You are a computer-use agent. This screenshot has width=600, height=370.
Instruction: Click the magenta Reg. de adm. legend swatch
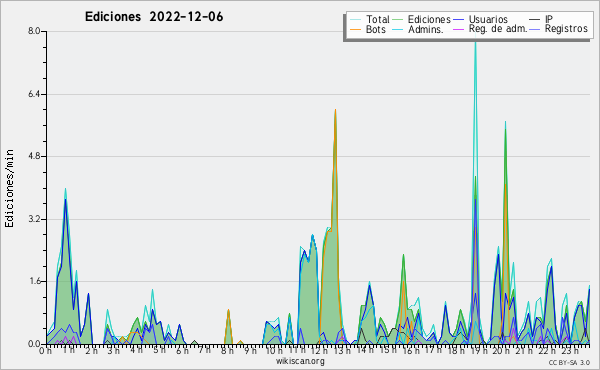click(x=458, y=29)
